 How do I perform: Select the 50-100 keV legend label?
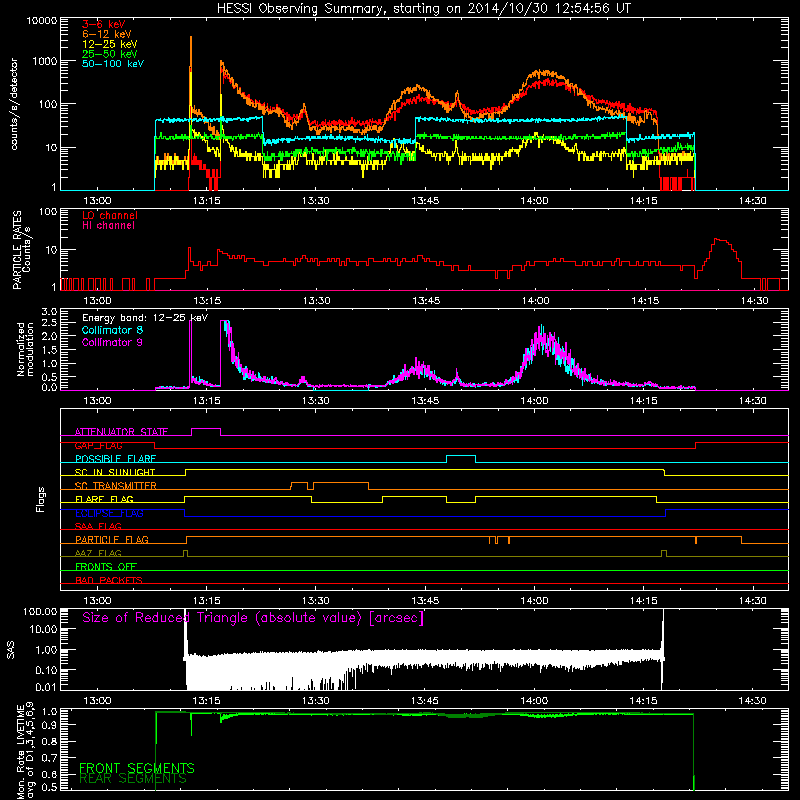(113, 64)
